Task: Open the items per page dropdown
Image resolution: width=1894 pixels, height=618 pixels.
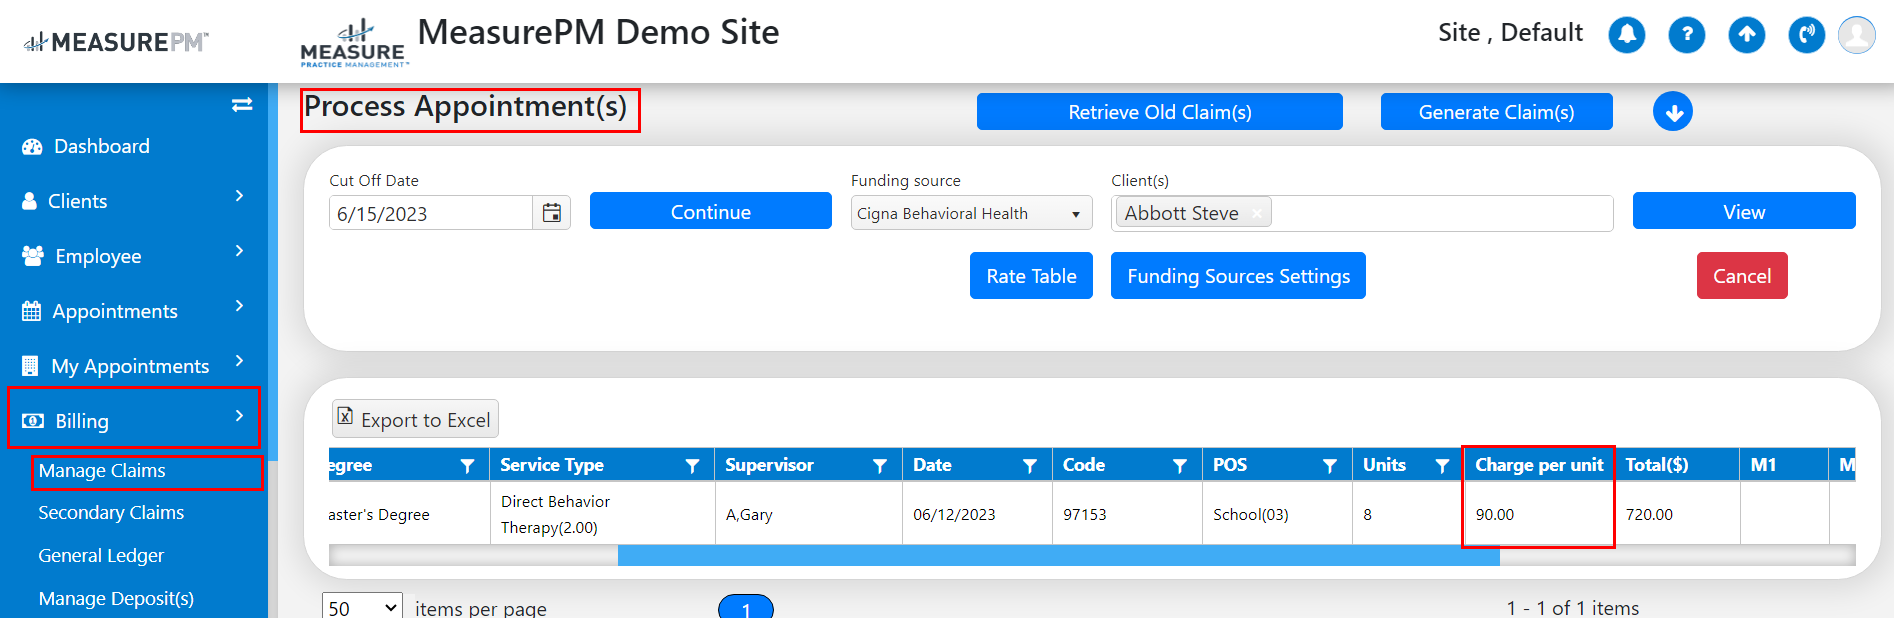Action: 362,607
